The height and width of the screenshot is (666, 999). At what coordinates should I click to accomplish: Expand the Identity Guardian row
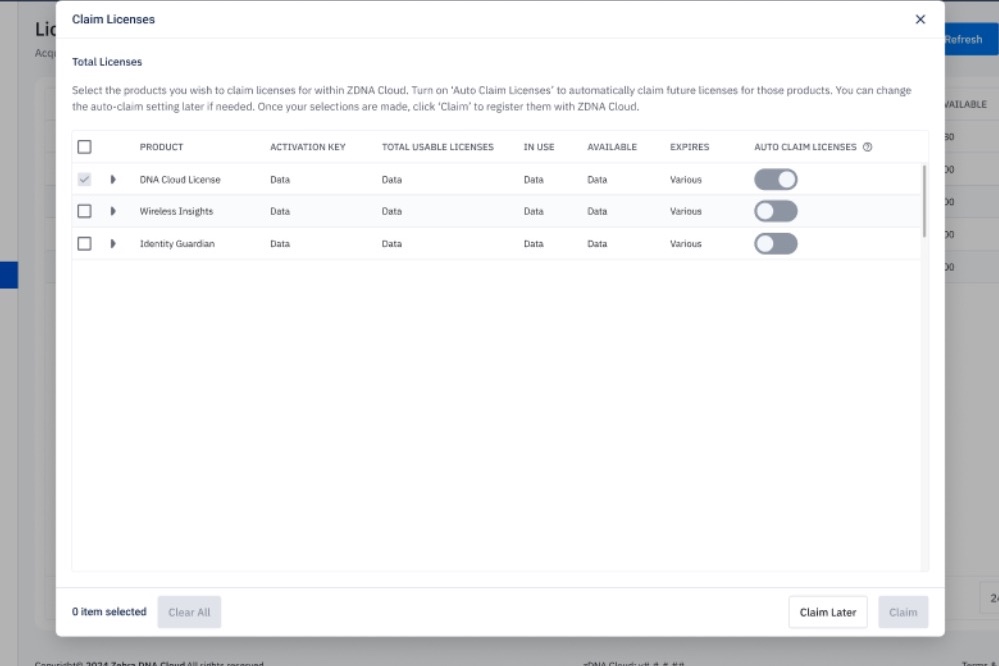click(113, 244)
